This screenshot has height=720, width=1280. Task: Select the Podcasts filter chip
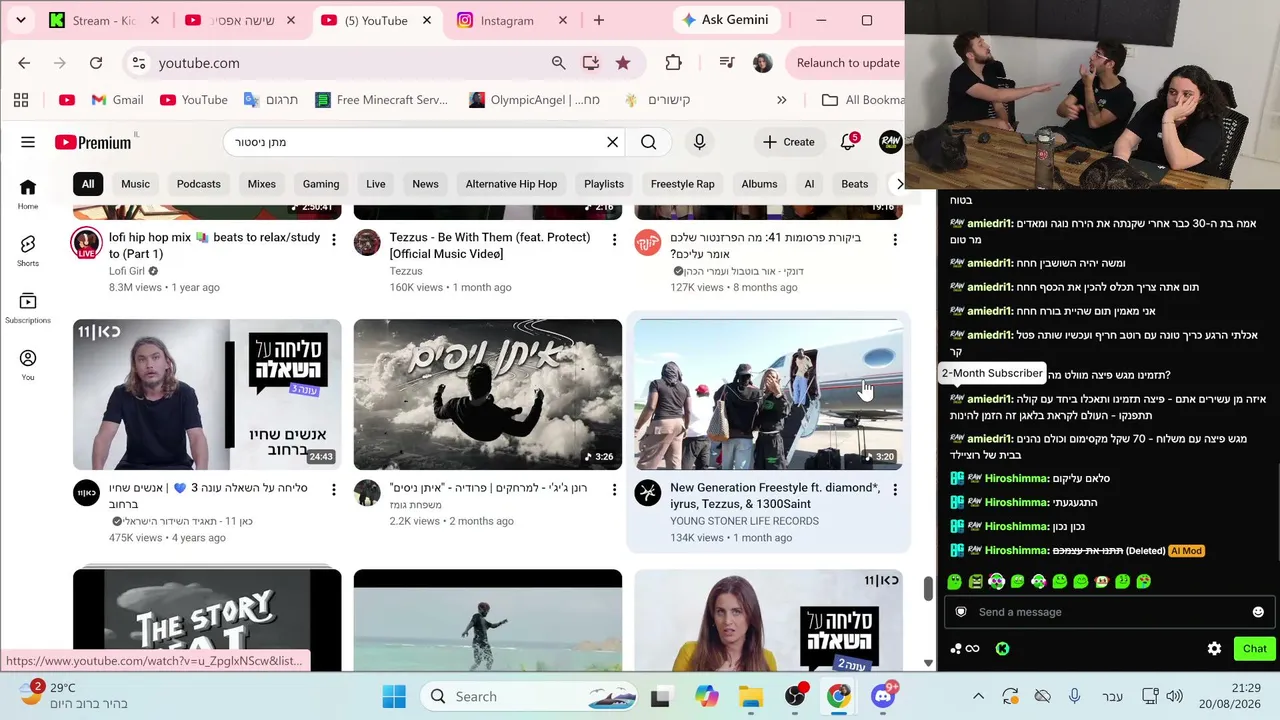pos(199,184)
